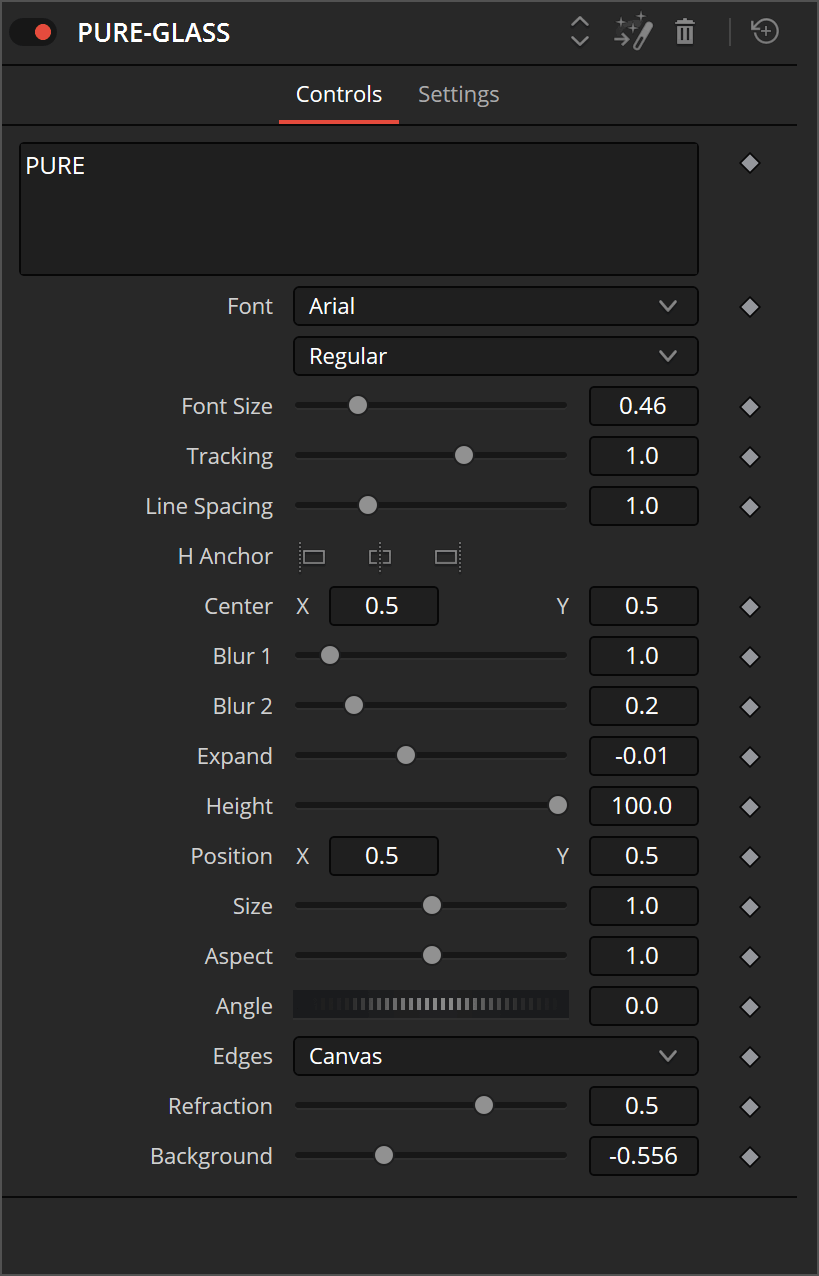
Task: Click keyframe diamond next to Refraction
Action: pyautogui.click(x=750, y=1107)
